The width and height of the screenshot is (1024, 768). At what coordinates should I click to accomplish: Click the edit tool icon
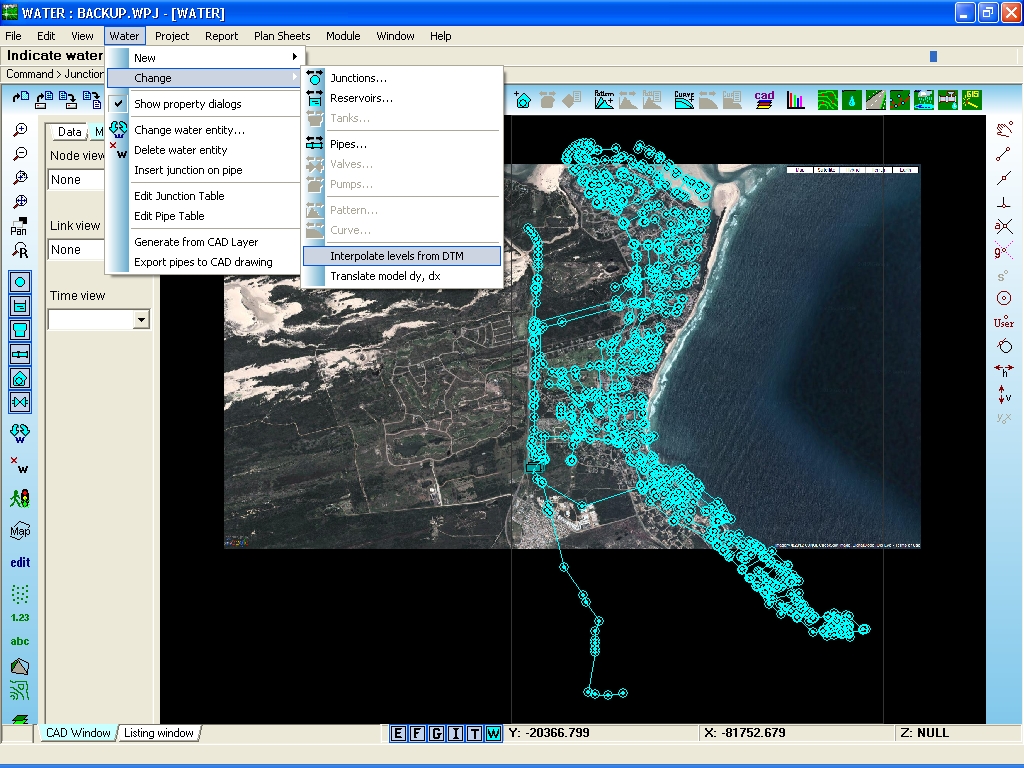coord(20,562)
